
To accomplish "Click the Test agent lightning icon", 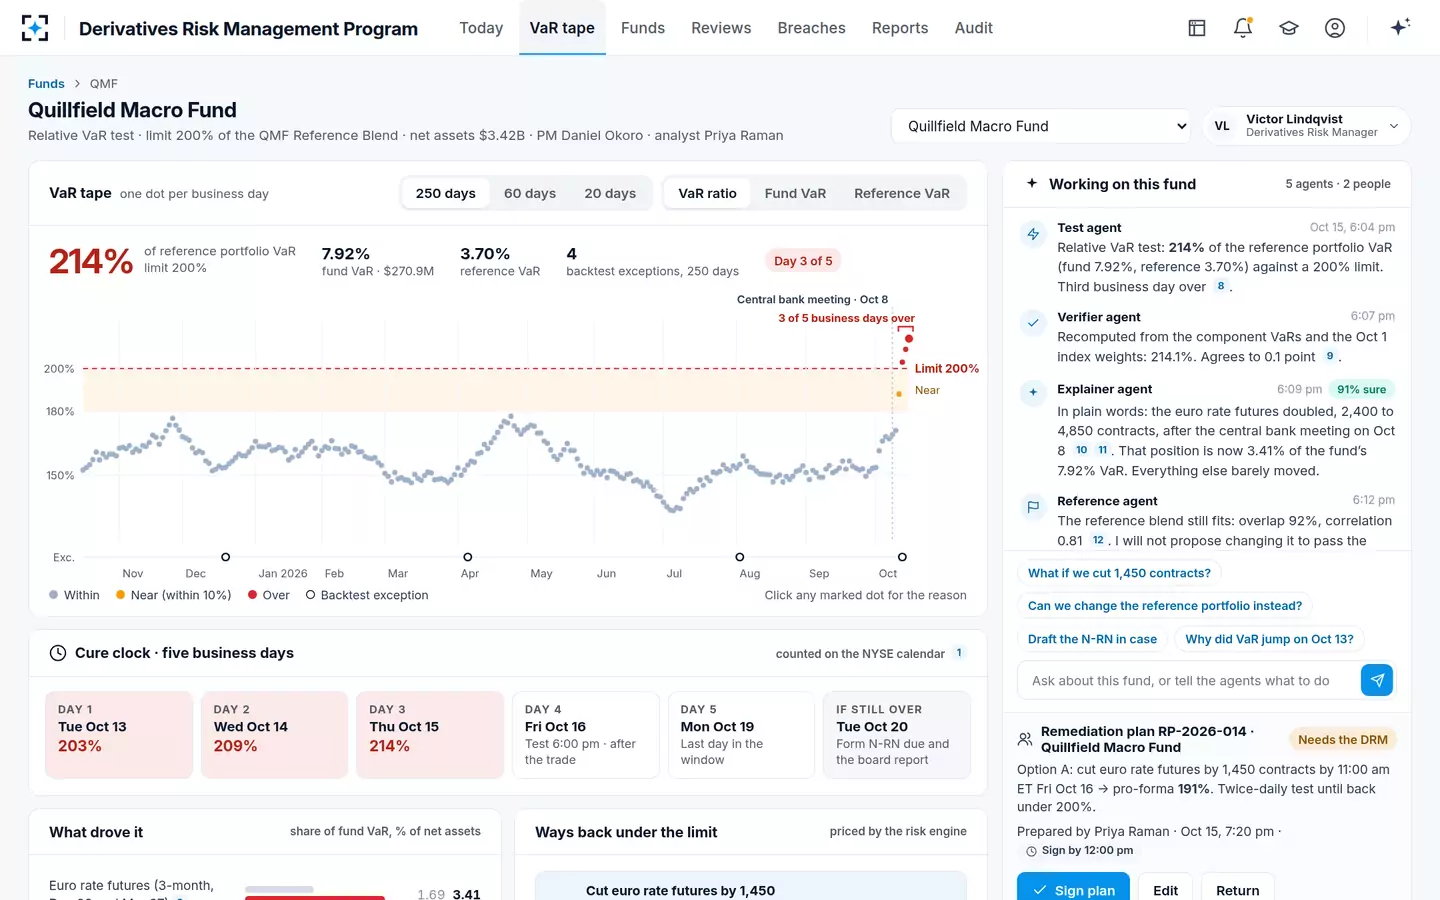I will [1033, 234].
